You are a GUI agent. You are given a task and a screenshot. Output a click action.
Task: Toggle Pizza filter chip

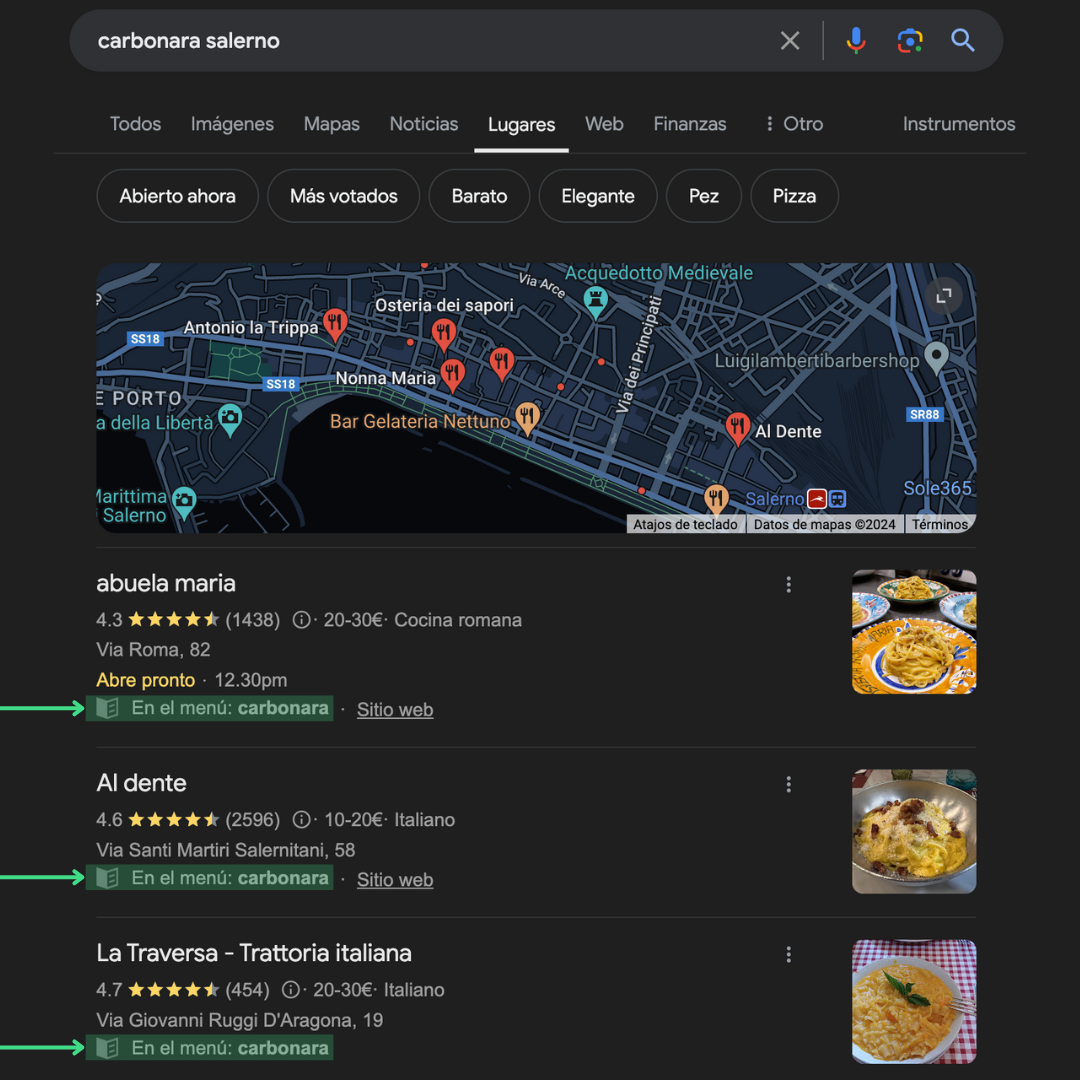tap(794, 196)
